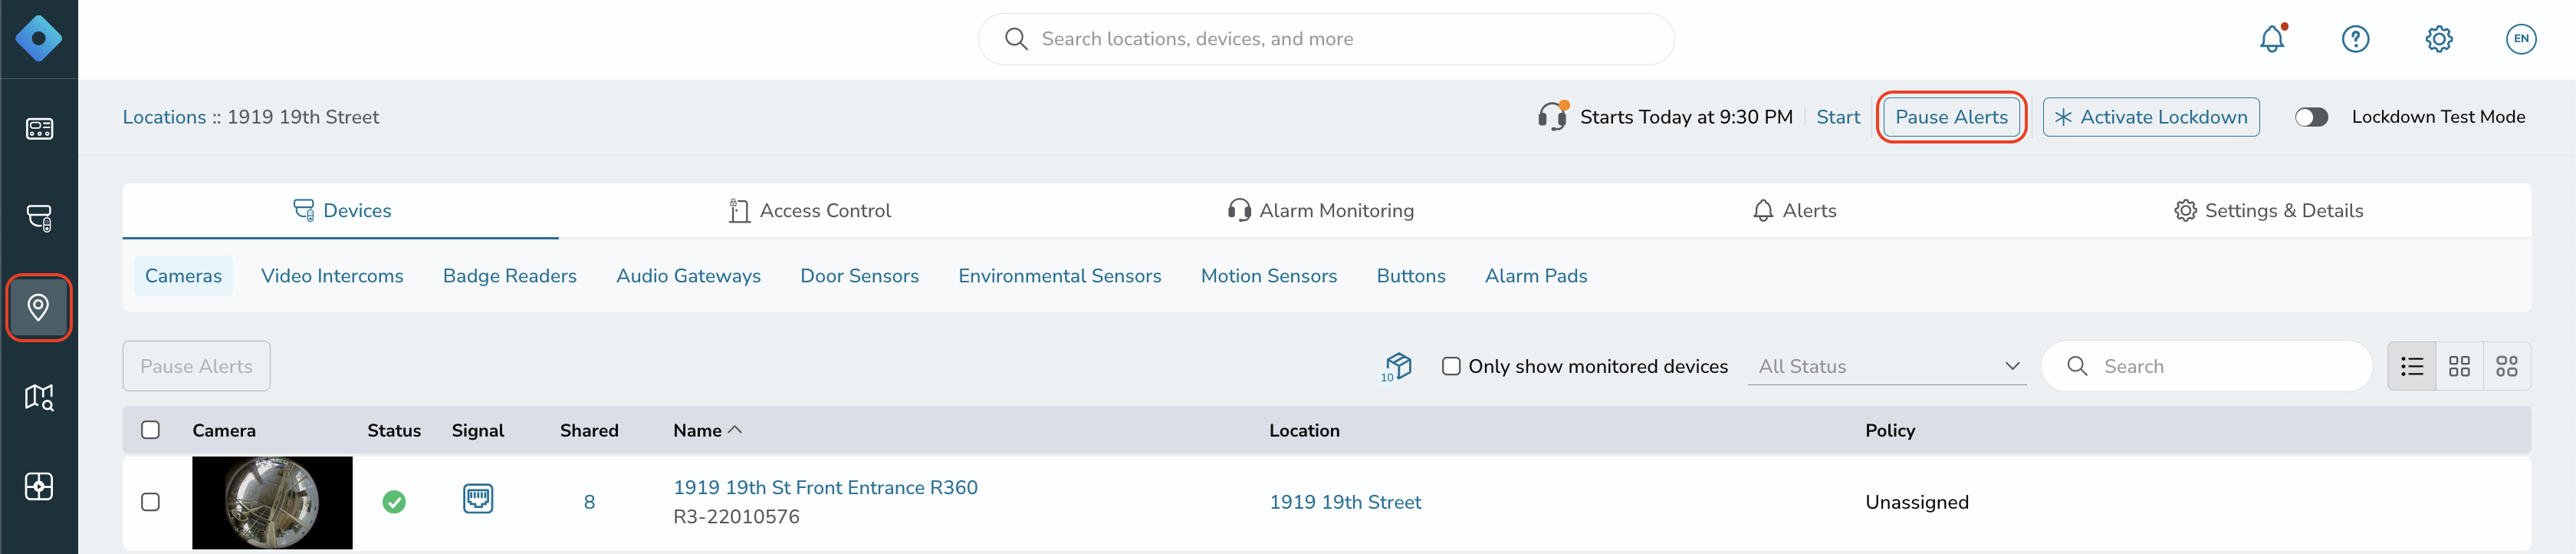The width and height of the screenshot is (2576, 554).
Task: Select the Locations pin sidebar icon
Action: (x=39, y=307)
